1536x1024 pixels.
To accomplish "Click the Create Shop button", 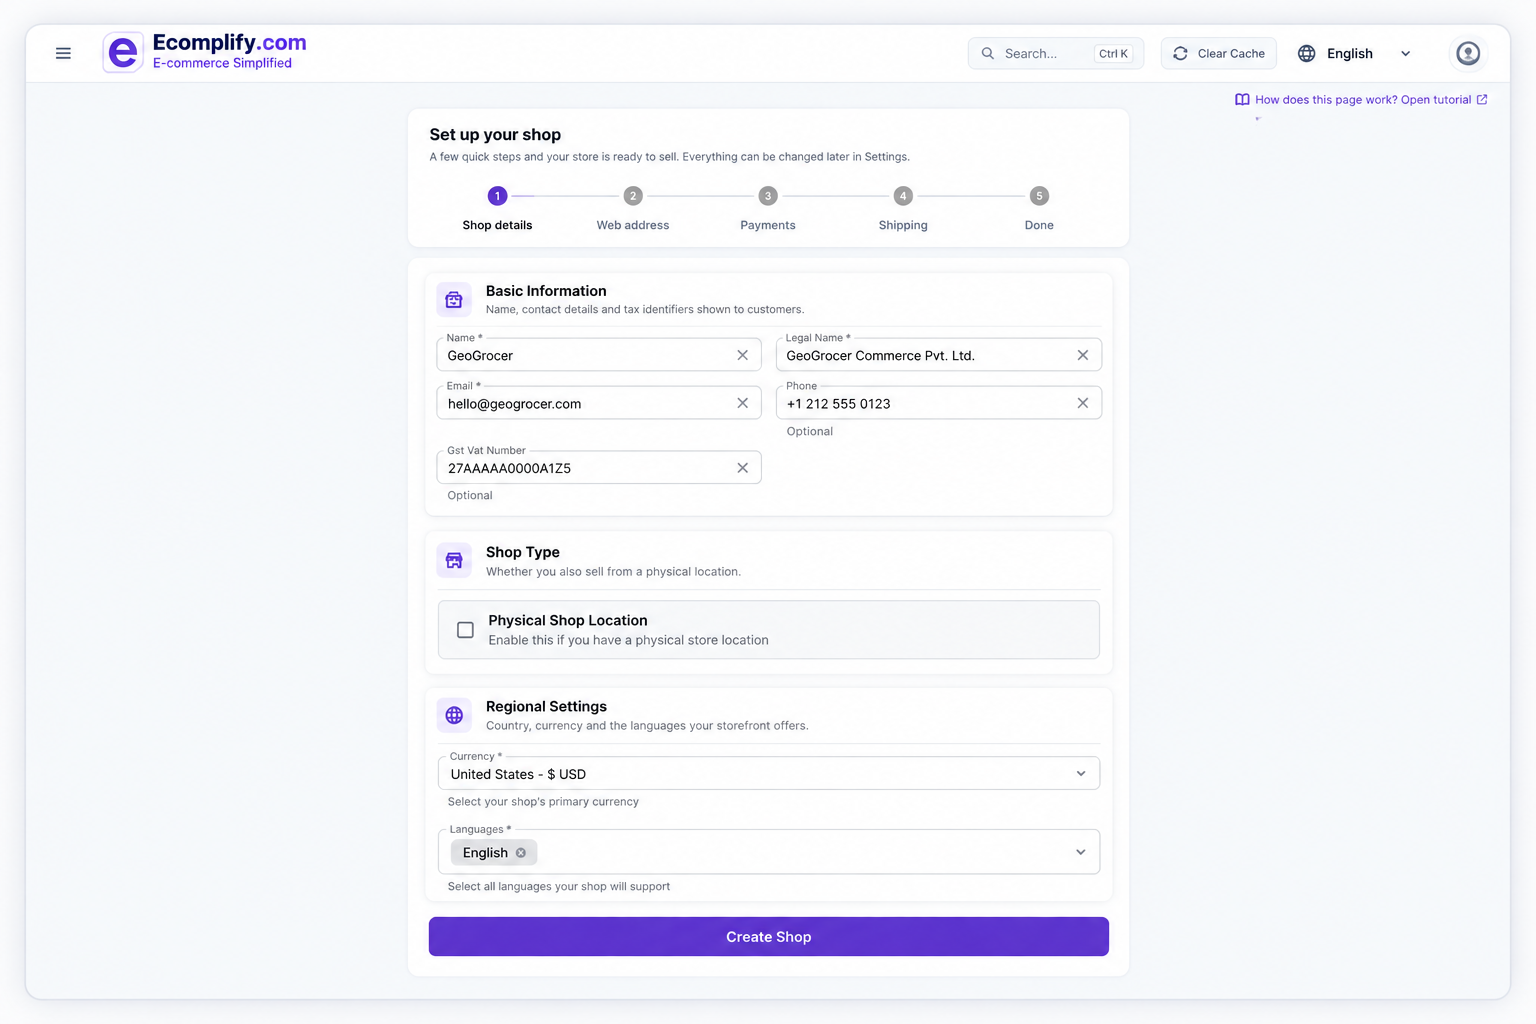I will pyautogui.click(x=769, y=937).
